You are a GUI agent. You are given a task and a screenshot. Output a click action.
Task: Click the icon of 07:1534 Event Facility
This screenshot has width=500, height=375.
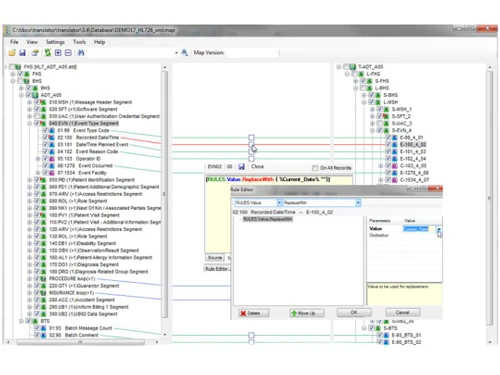coord(52,173)
